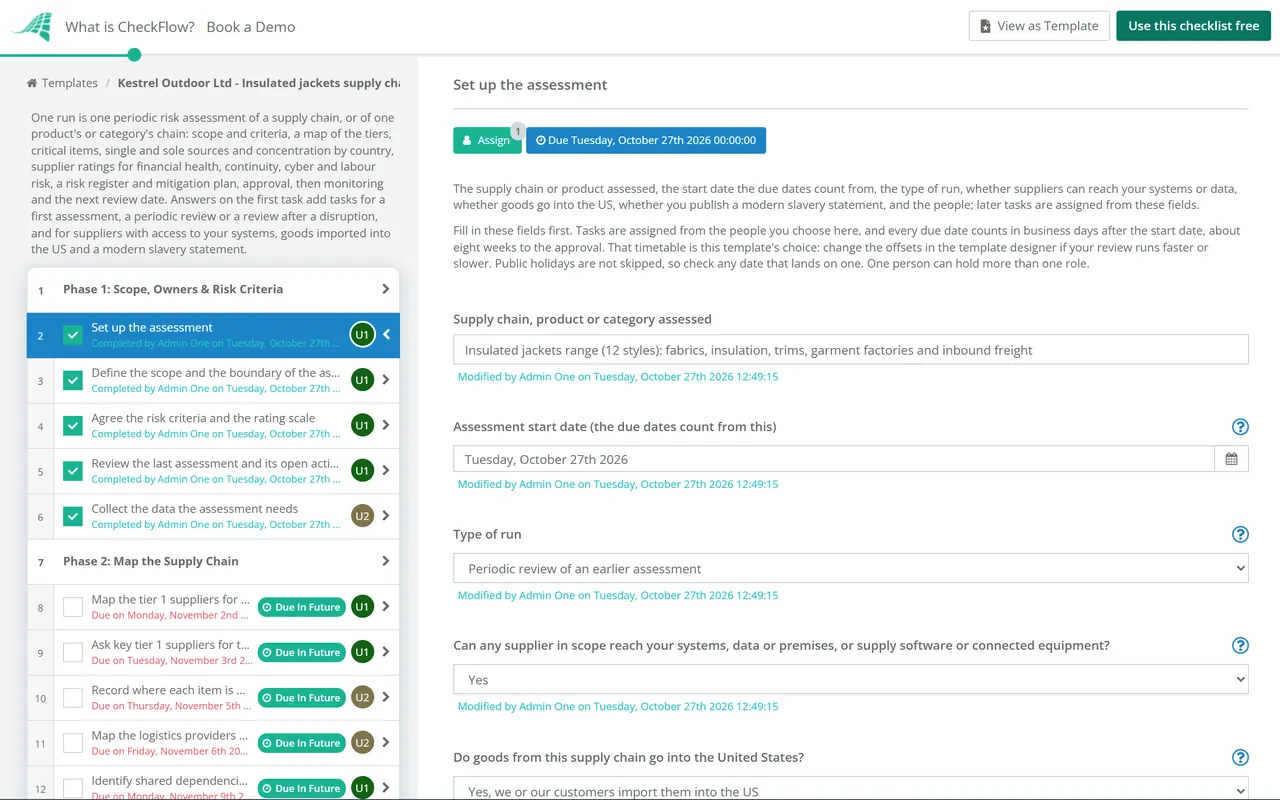Screen dimensions: 1280x800
Task: Click U1 avatar on Review the last assessment task
Action: click(x=362, y=470)
